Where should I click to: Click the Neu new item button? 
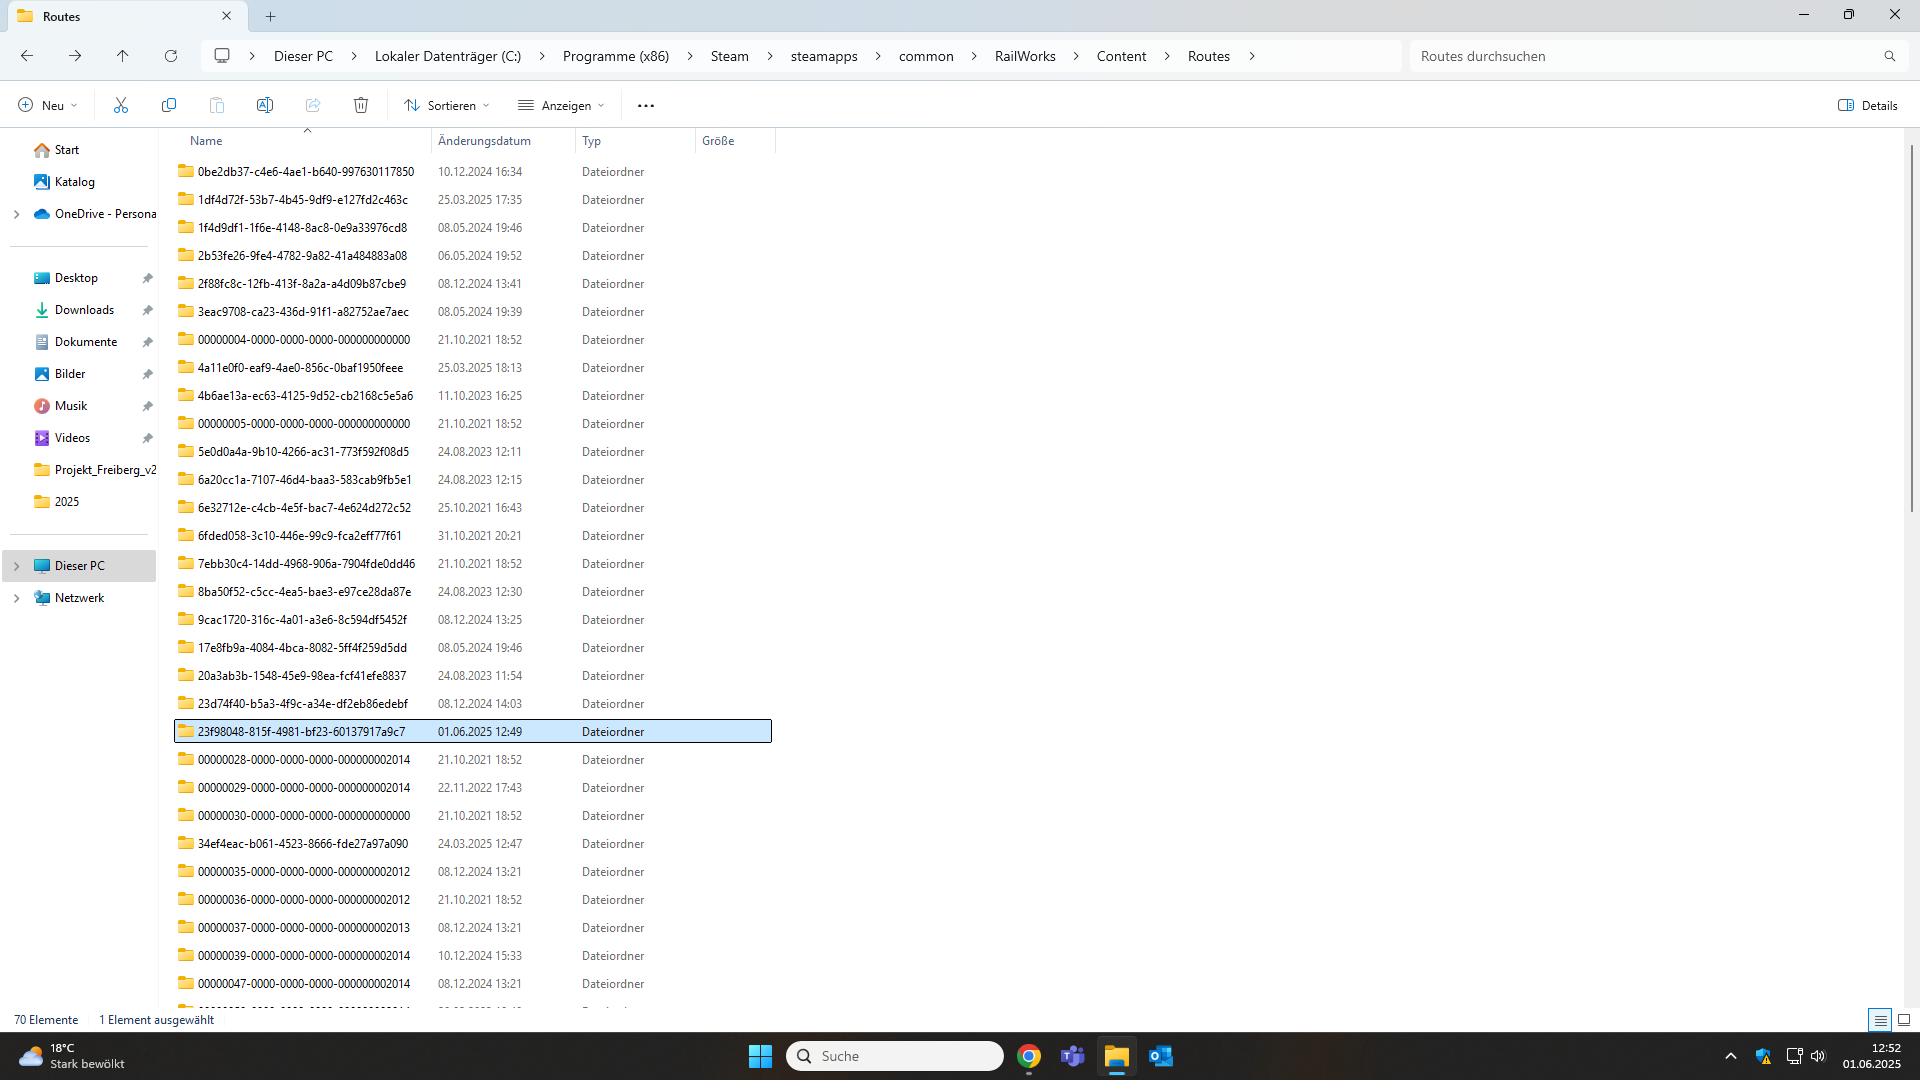[47, 105]
